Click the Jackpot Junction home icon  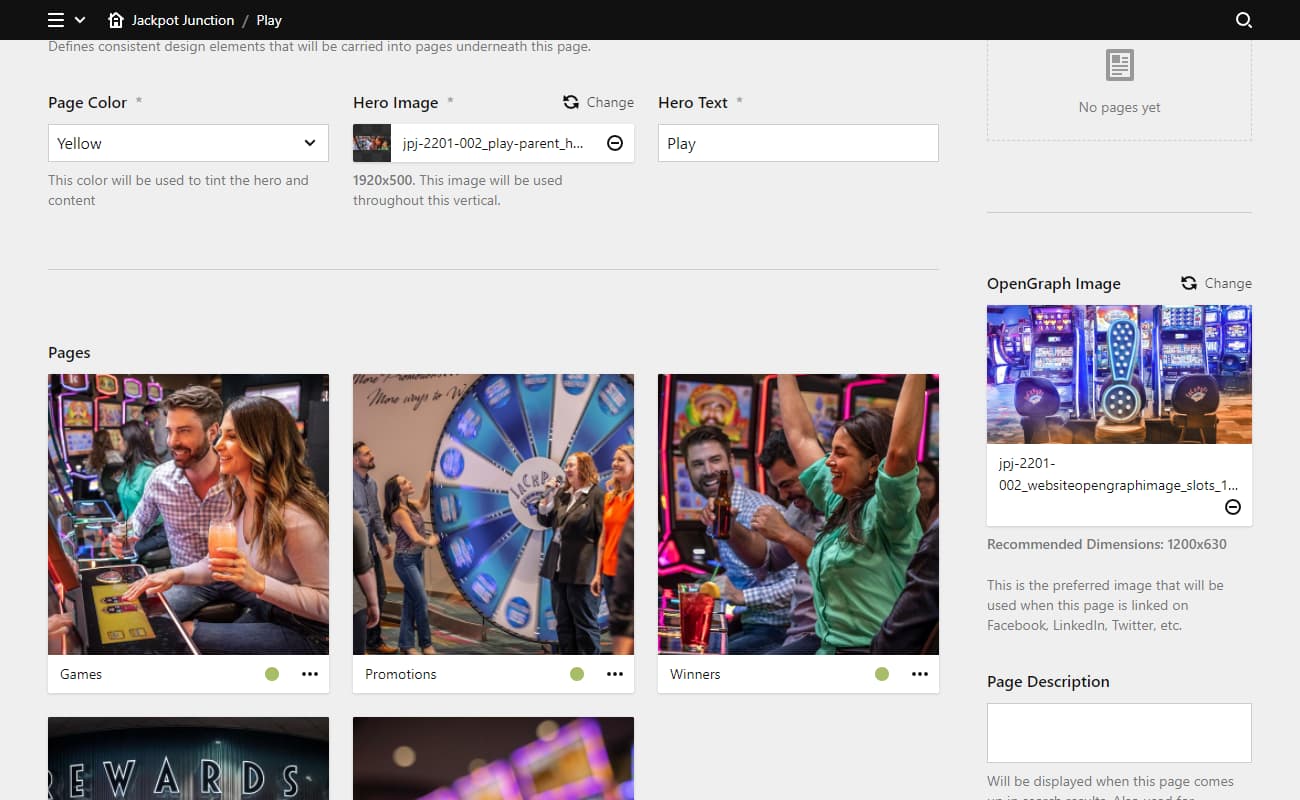116,20
